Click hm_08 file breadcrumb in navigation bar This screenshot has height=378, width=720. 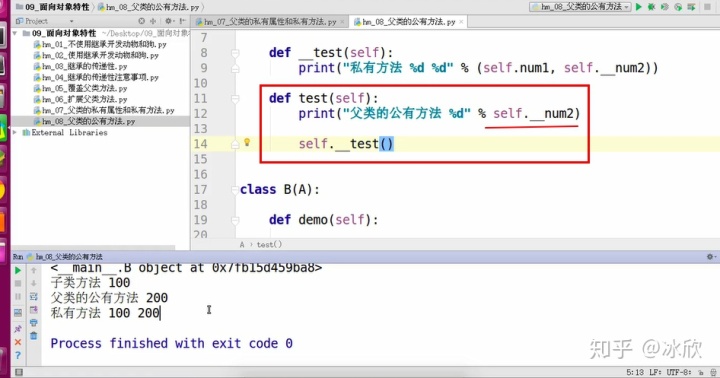[149, 7]
